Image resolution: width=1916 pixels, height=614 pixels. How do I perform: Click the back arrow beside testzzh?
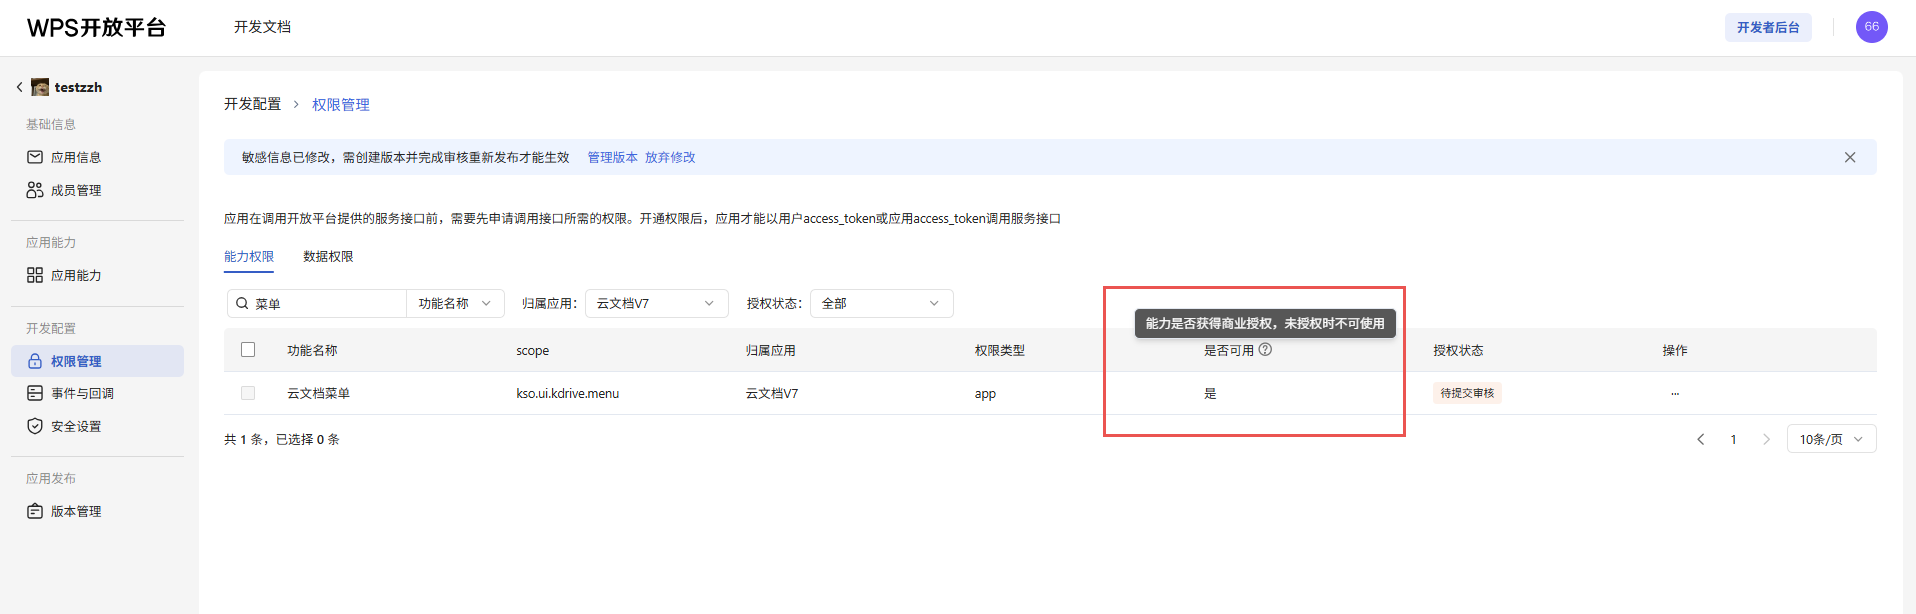click(19, 87)
